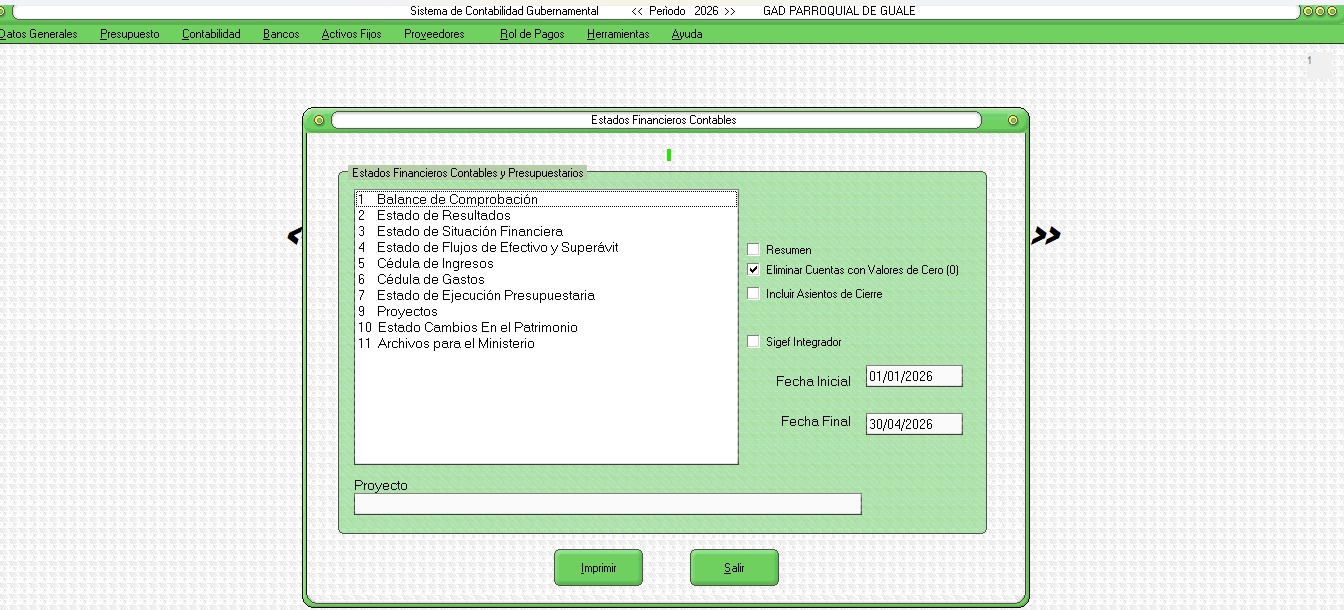Uncheck Eliminar Cuentas con Valores de Cero
This screenshot has height=610, width=1344.
tap(754, 270)
